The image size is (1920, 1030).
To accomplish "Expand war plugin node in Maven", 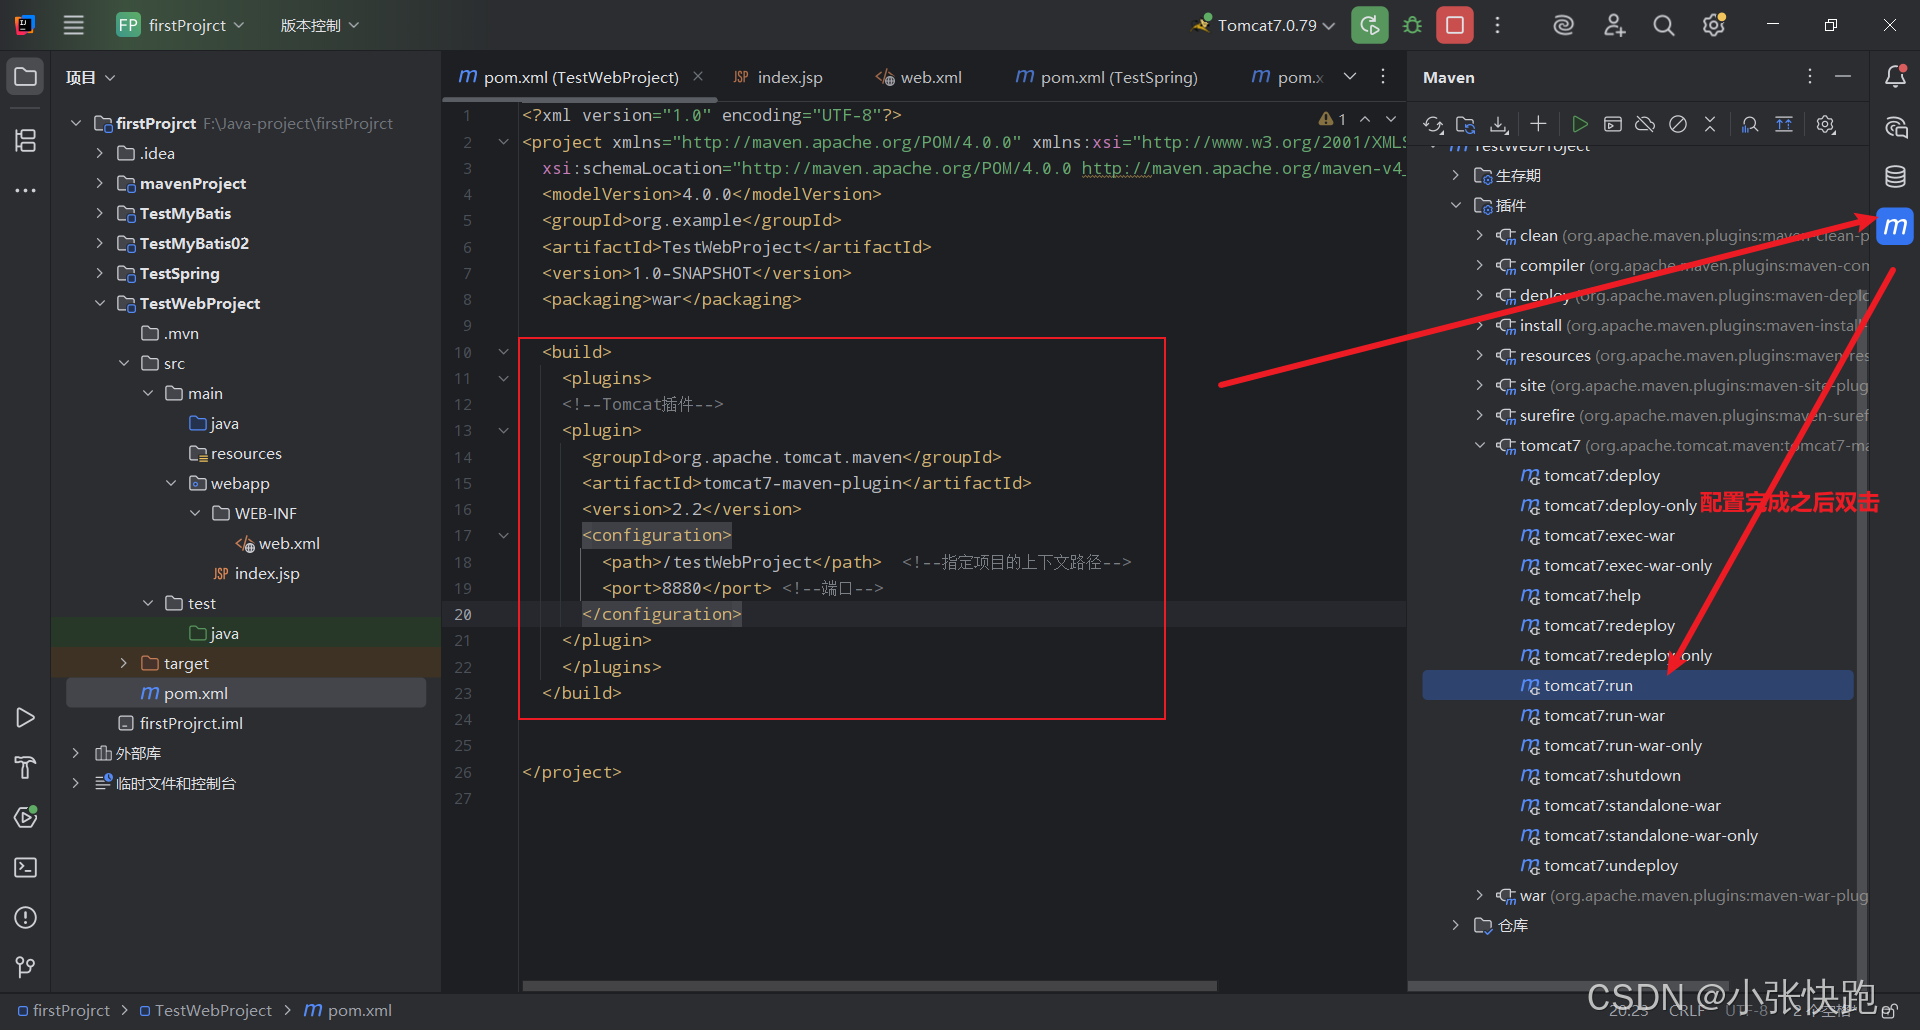I will (x=1480, y=895).
